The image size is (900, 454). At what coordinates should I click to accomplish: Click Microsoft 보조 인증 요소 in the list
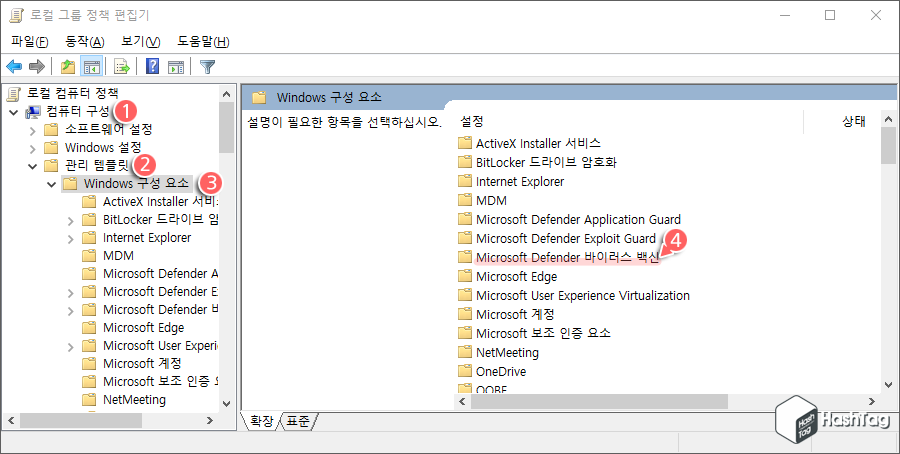543,333
